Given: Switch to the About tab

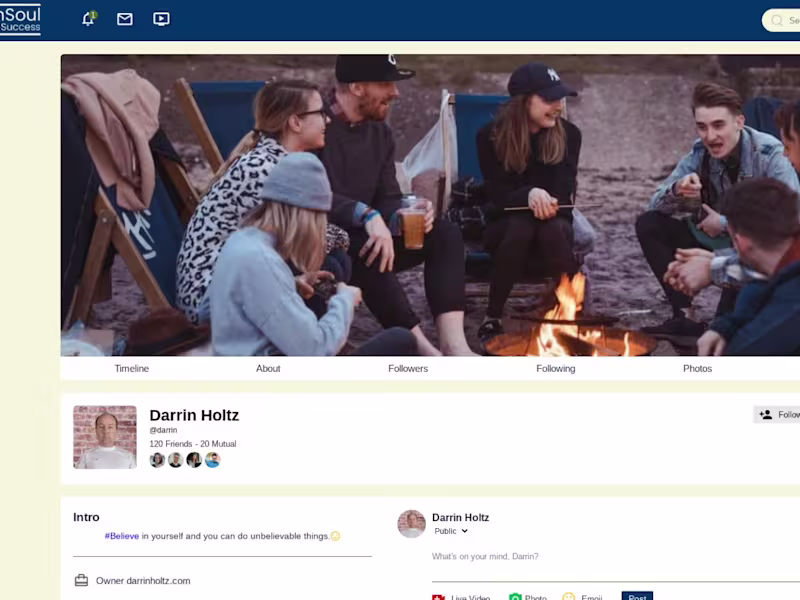Looking at the screenshot, I should [x=268, y=368].
